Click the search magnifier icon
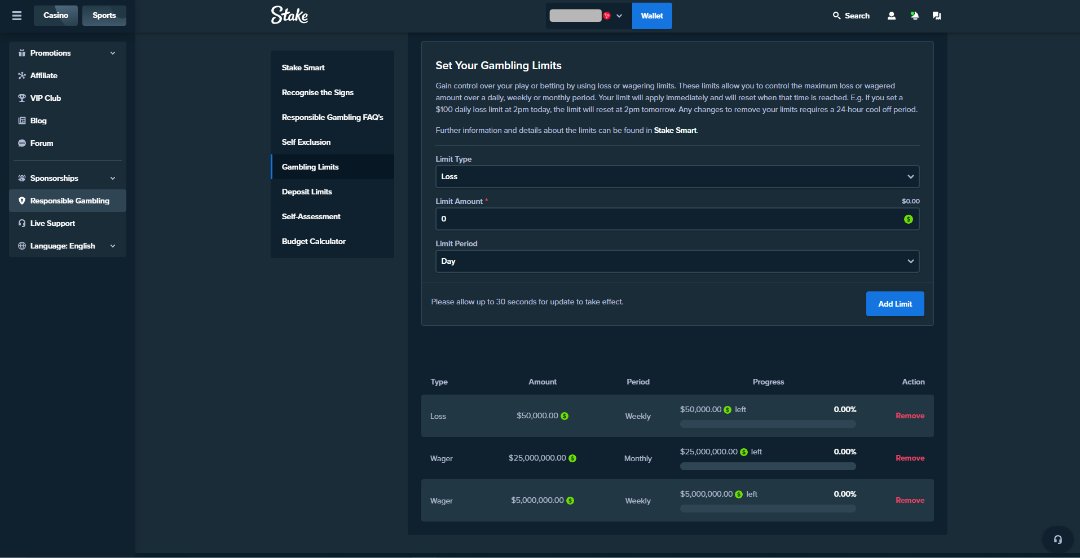Image resolution: width=1080 pixels, height=558 pixels. [x=837, y=15]
